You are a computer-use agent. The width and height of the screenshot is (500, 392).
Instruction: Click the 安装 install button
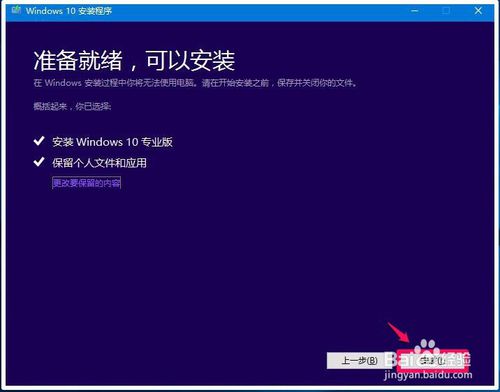pos(433,360)
